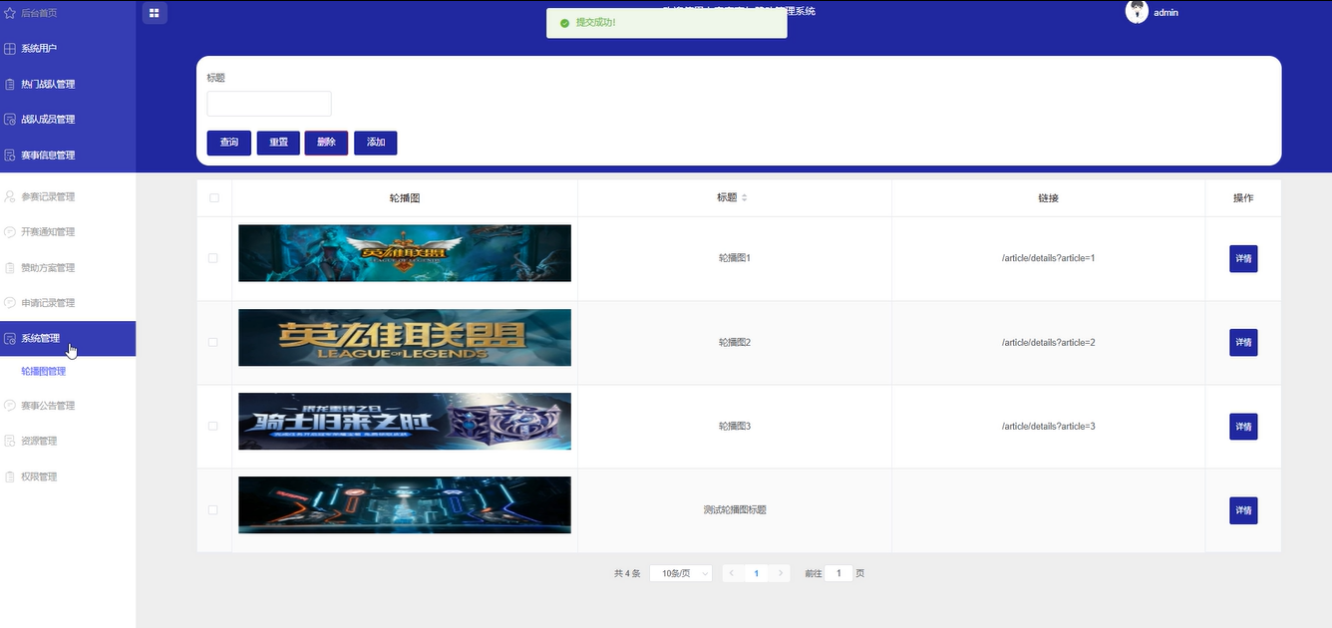This screenshot has height=628, width=1332.
Task: Go to the previous page arrow
Action: (x=732, y=573)
